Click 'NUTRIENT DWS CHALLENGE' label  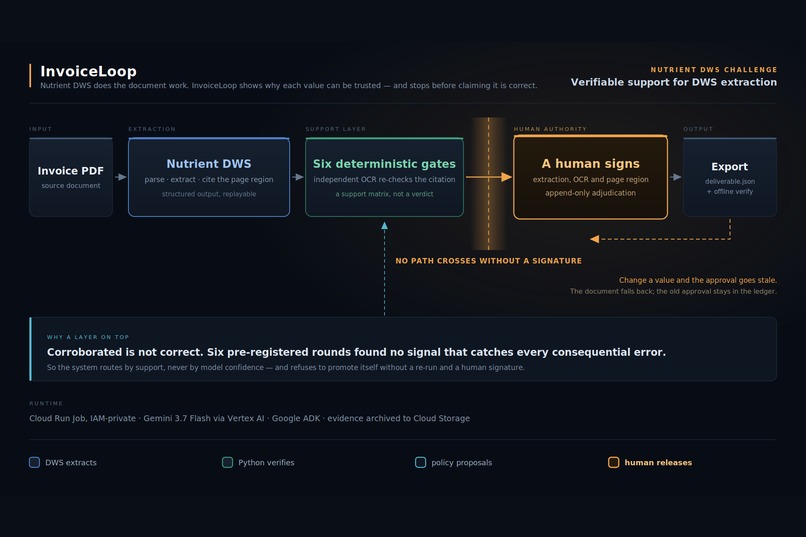[714, 69]
